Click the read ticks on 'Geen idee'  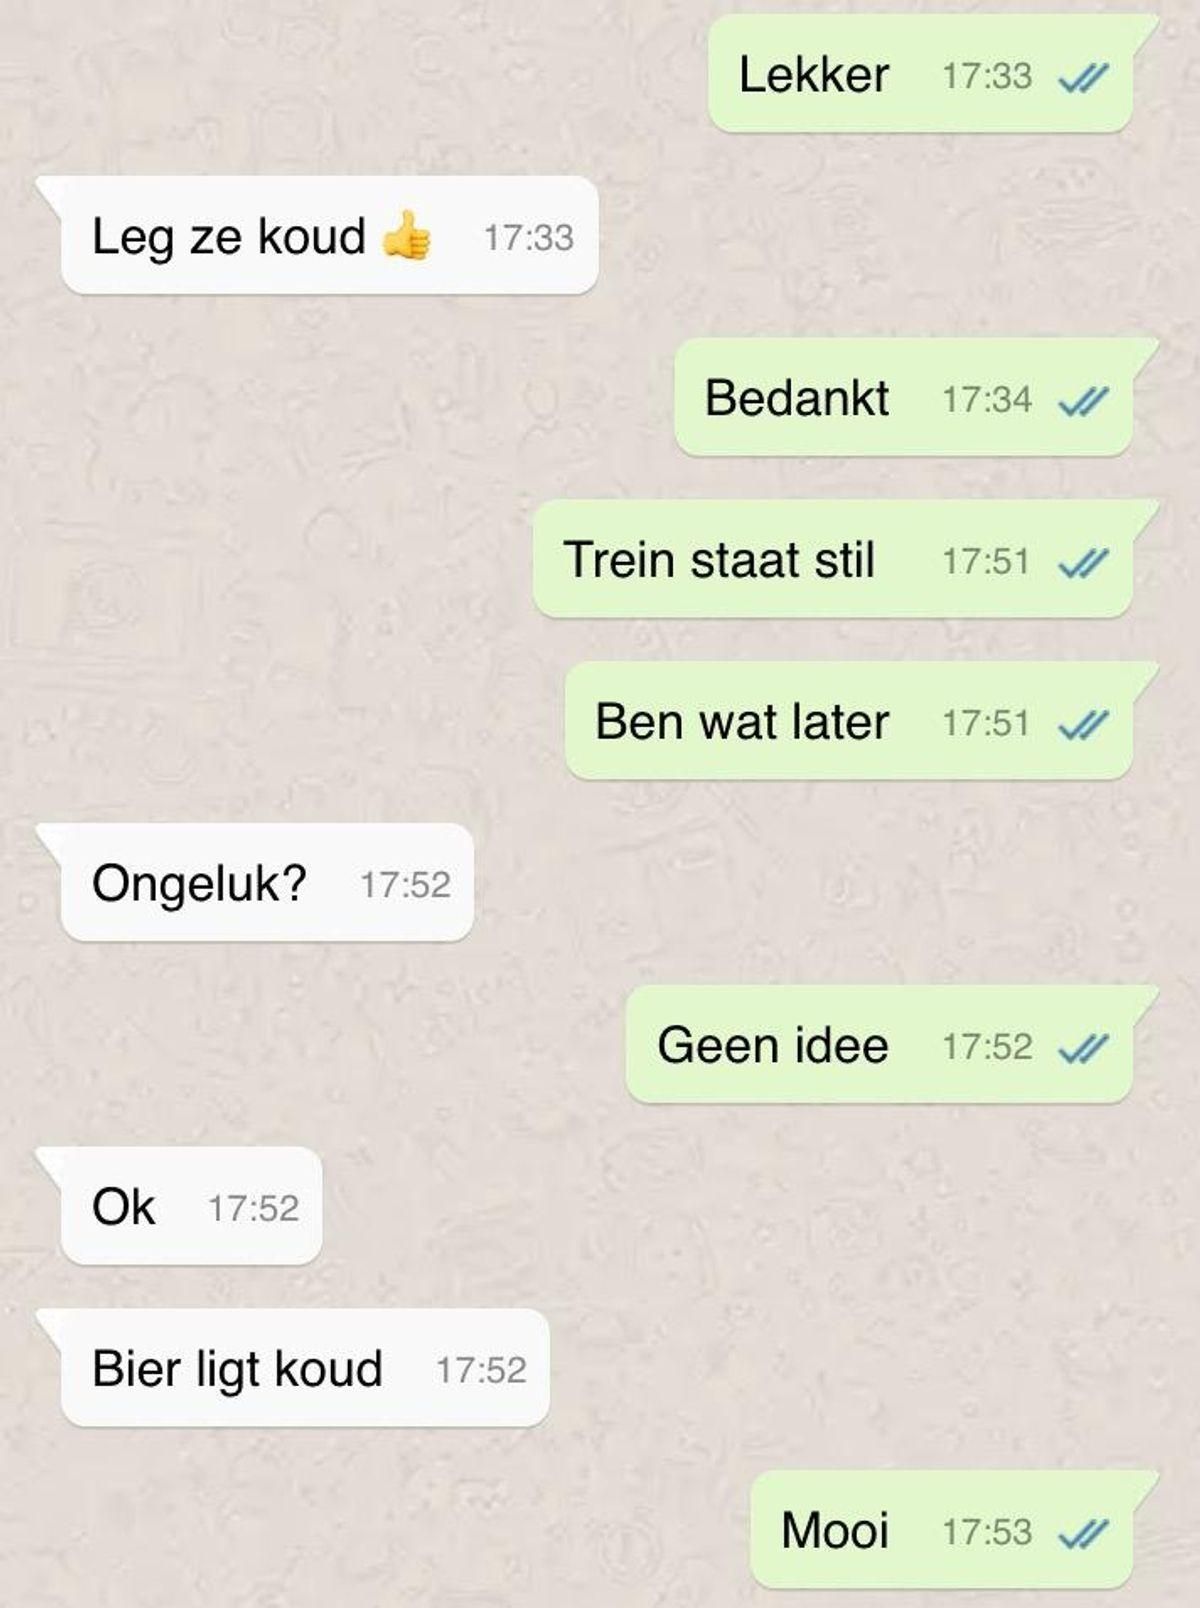point(1083,1048)
